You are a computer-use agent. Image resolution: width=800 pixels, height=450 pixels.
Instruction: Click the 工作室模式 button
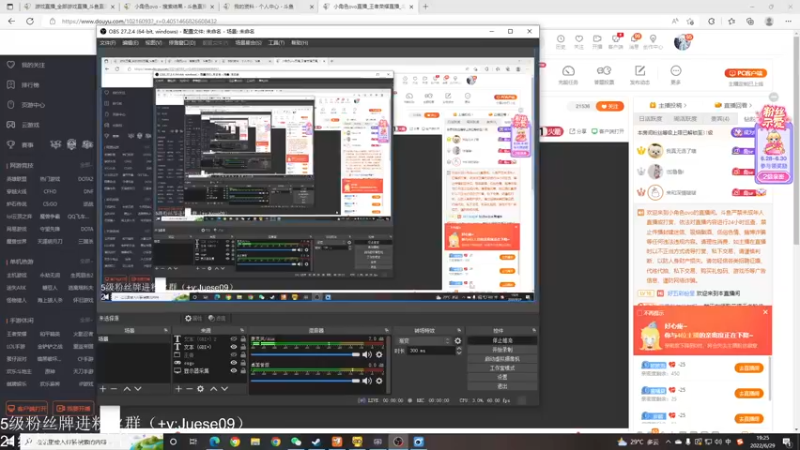(x=502, y=368)
